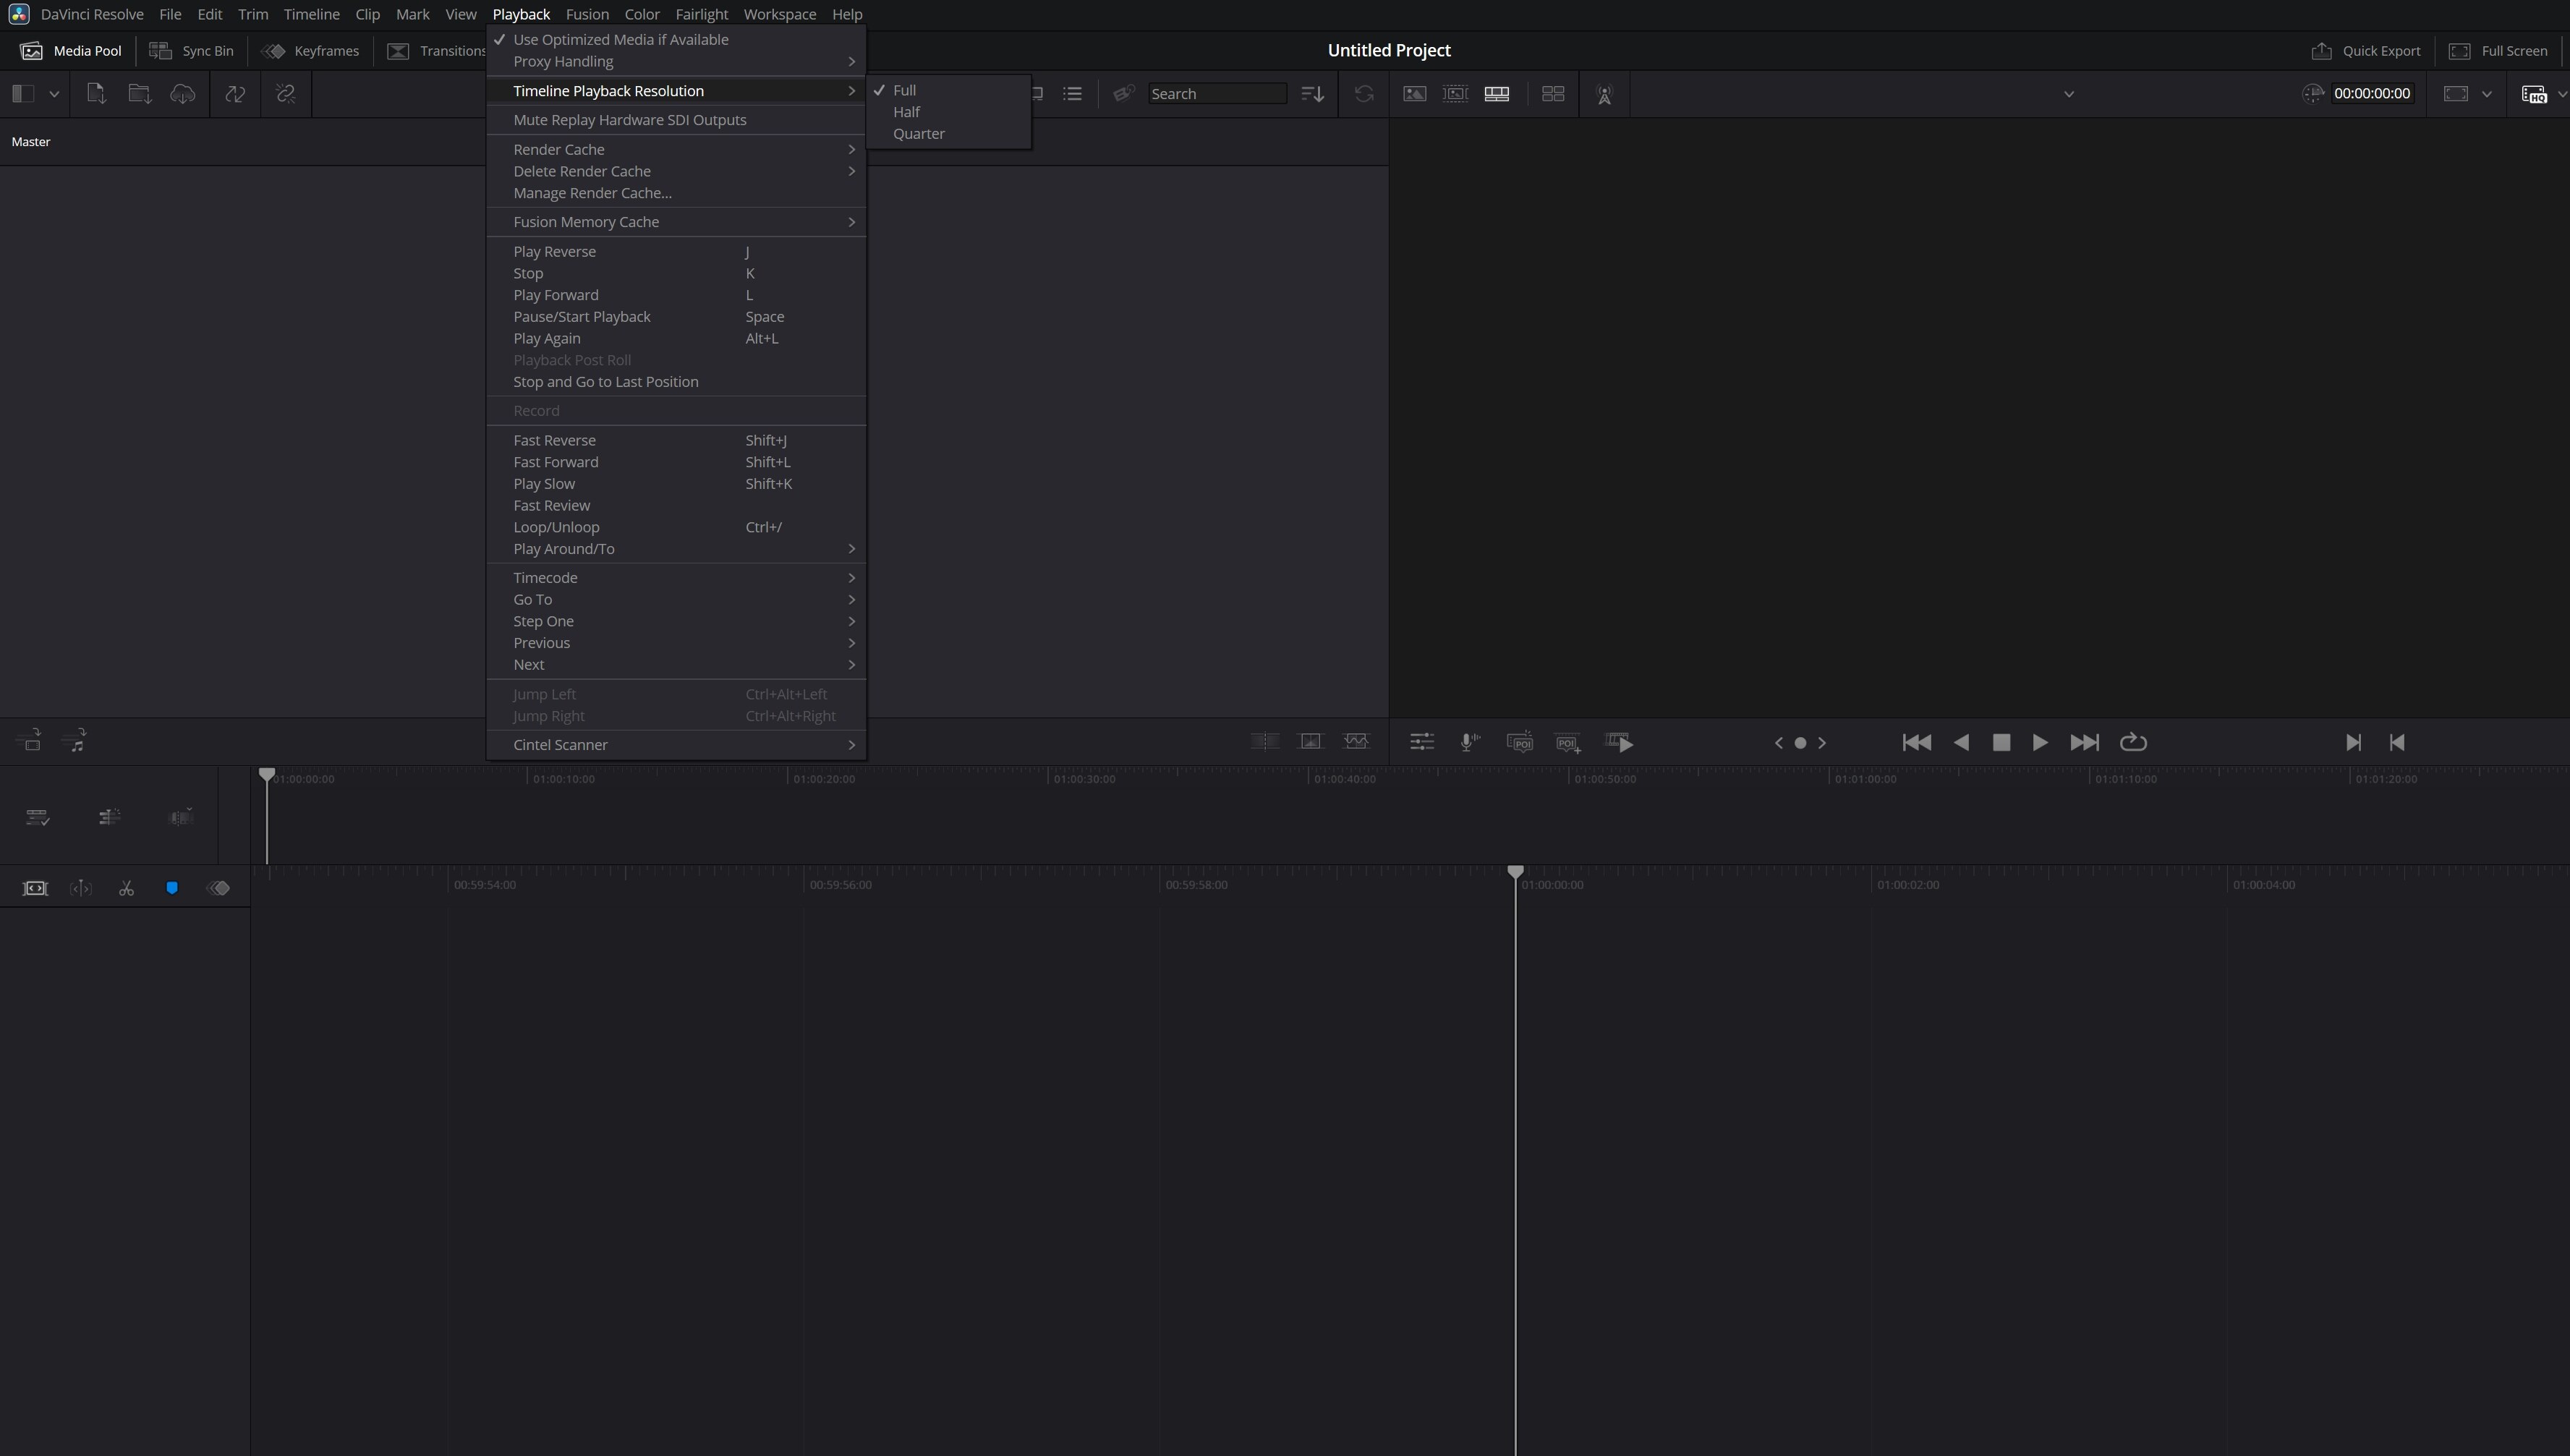This screenshot has width=2570, height=1456.
Task: Click the cloud download icon in media pool toolbar
Action: [183, 93]
